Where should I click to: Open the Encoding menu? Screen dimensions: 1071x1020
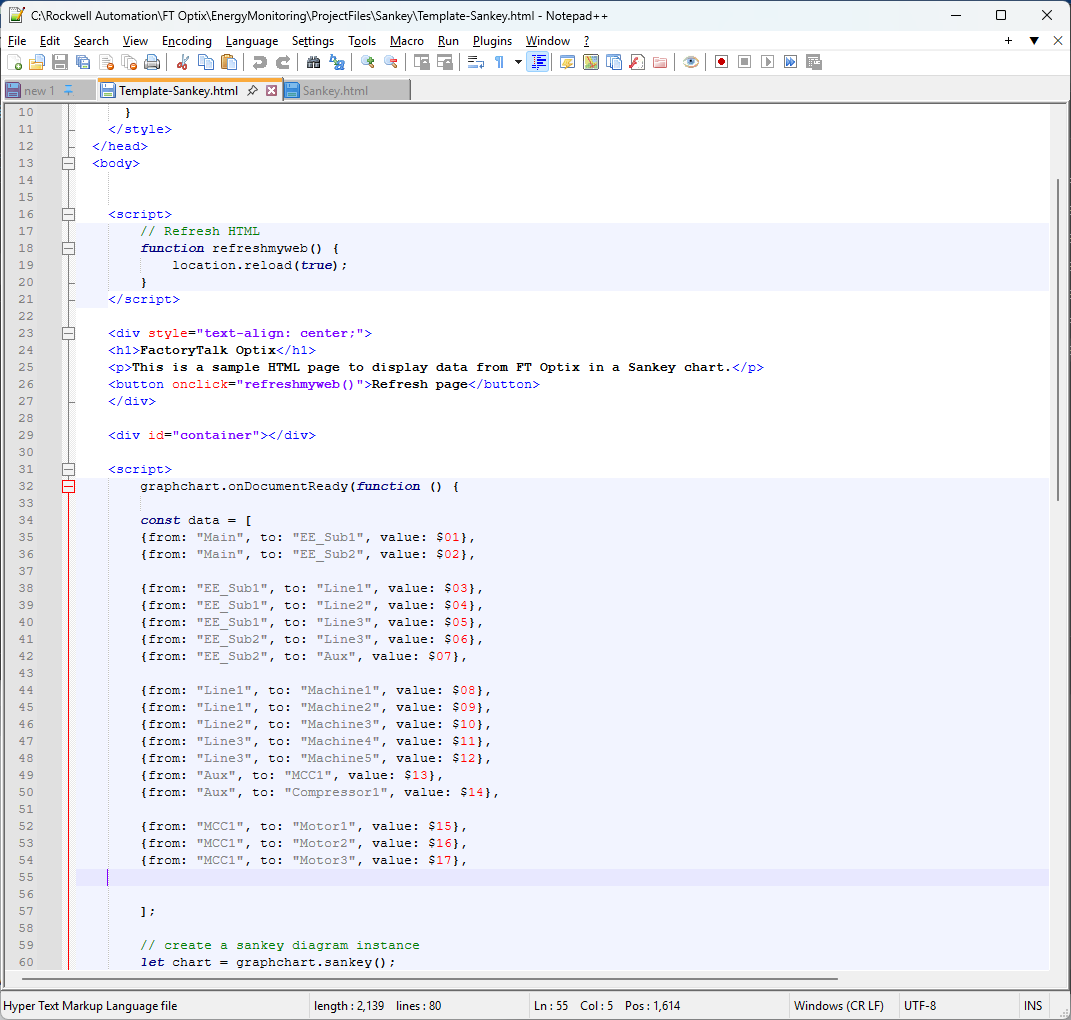pyautogui.click(x=187, y=41)
